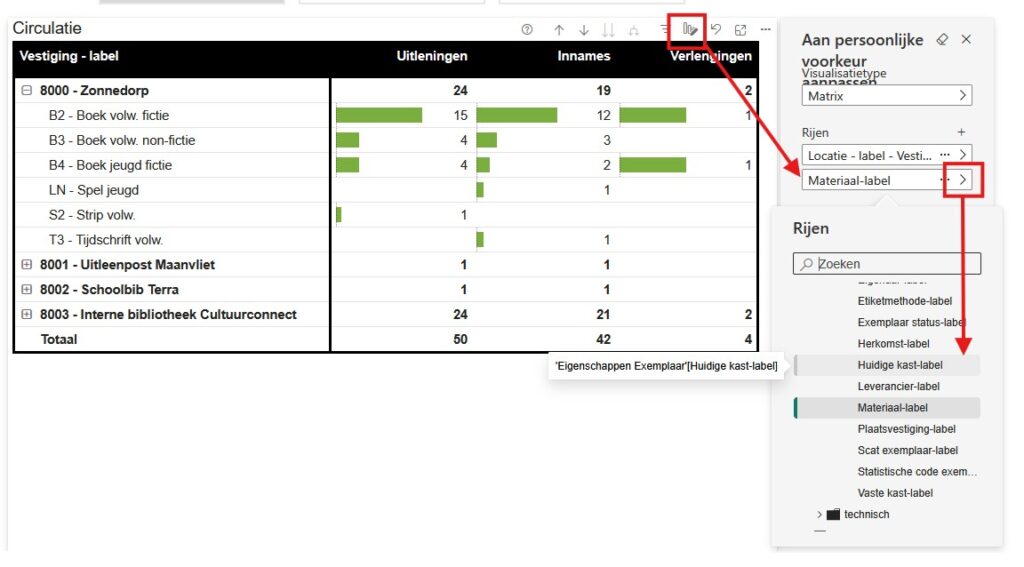
Task: Open focus mode for Circulatie visual
Action: (741, 30)
